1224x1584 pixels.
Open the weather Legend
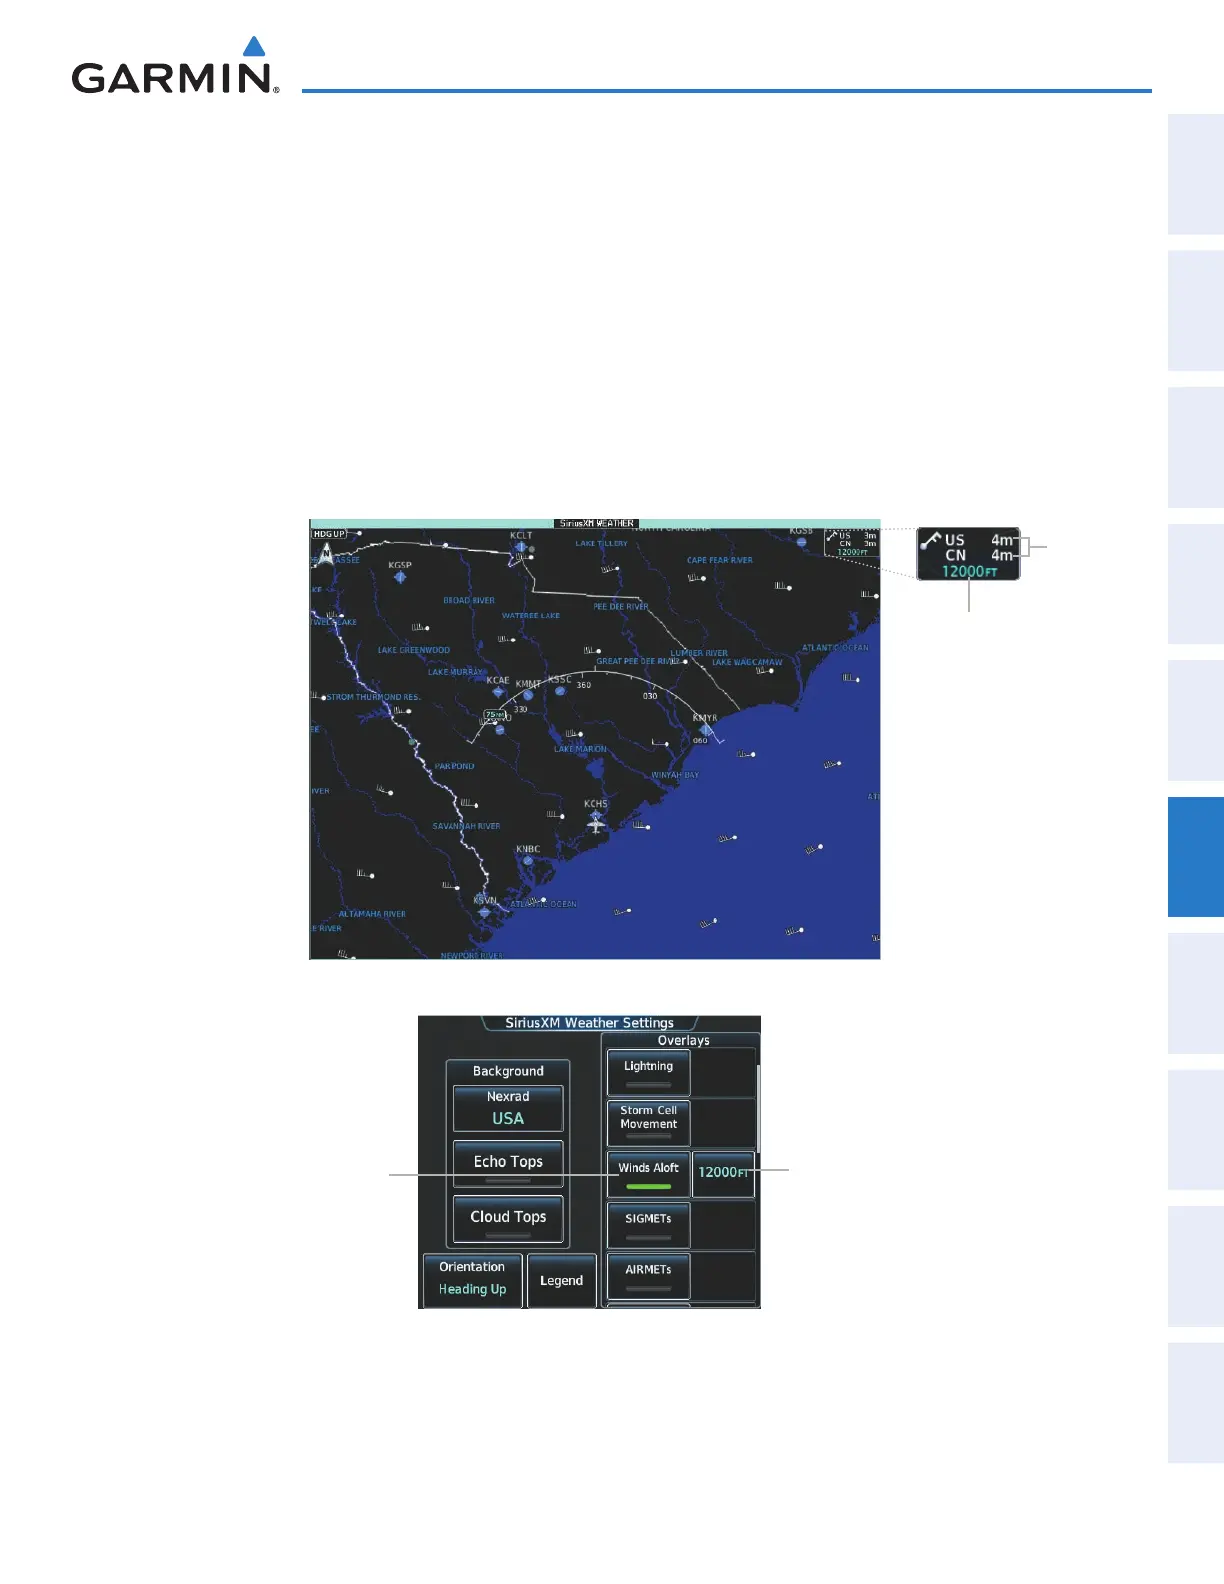pyautogui.click(x=561, y=1280)
